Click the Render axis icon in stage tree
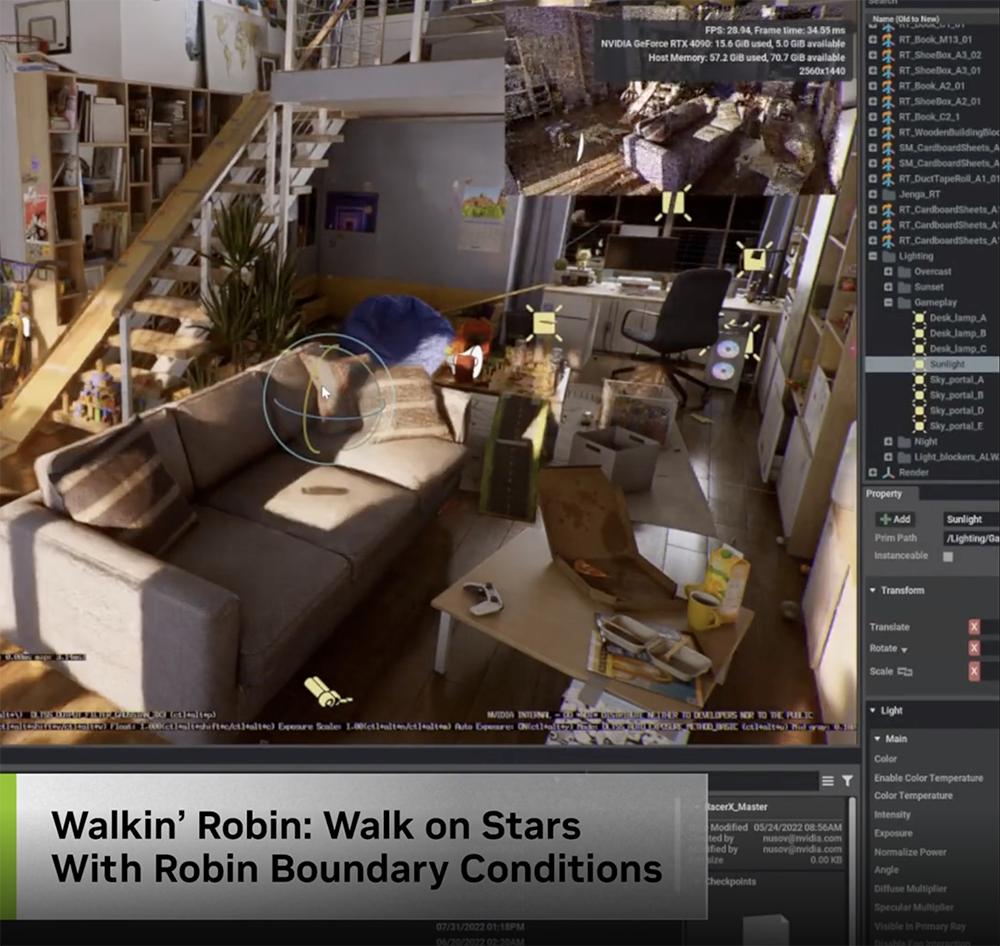1000x946 pixels. click(887, 472)
